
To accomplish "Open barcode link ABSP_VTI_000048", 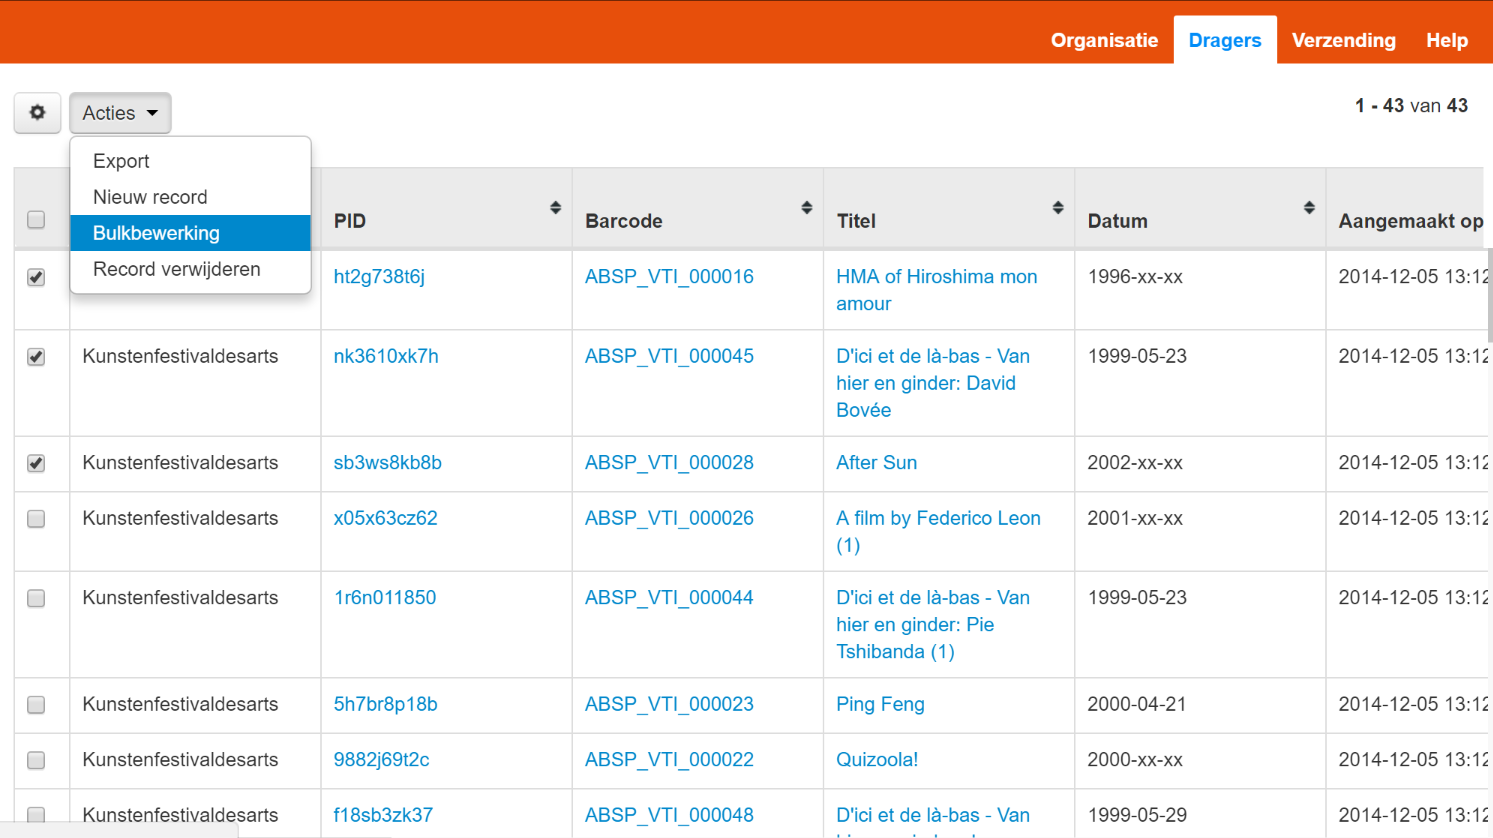I will [x=669, y=815].
